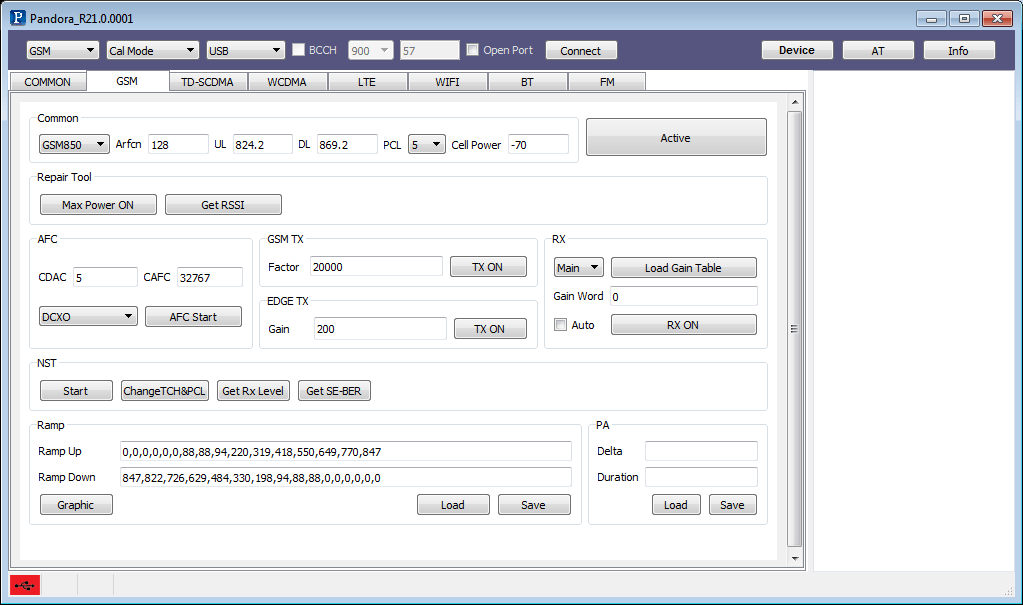Open the Main dropdown in RX section
Viewport: 1023px width, 605px height.
[x=578, y=267]
